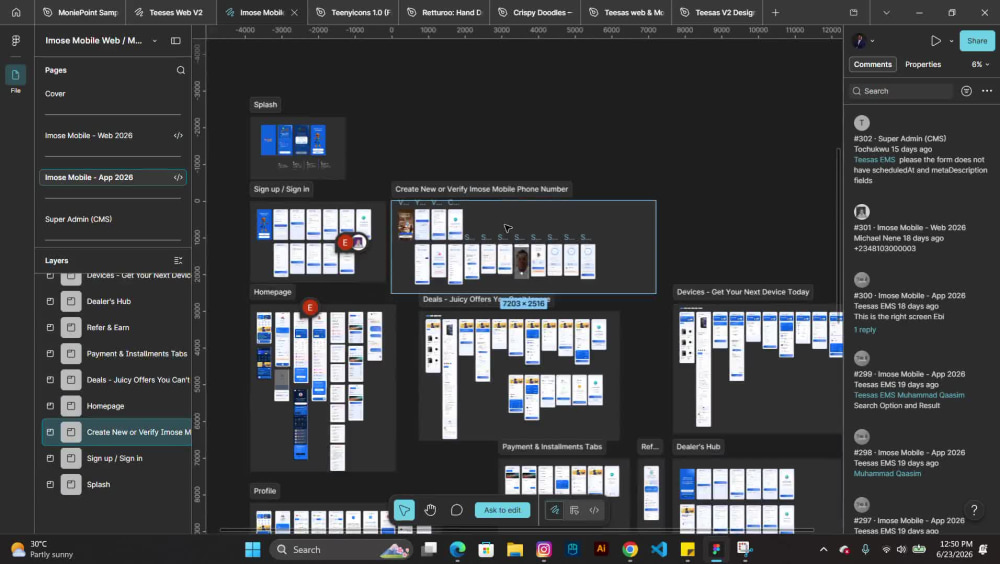Screen dimensions: 1000x564
Task: Toggle expand box for Splash layer
Action: (50, 484)
